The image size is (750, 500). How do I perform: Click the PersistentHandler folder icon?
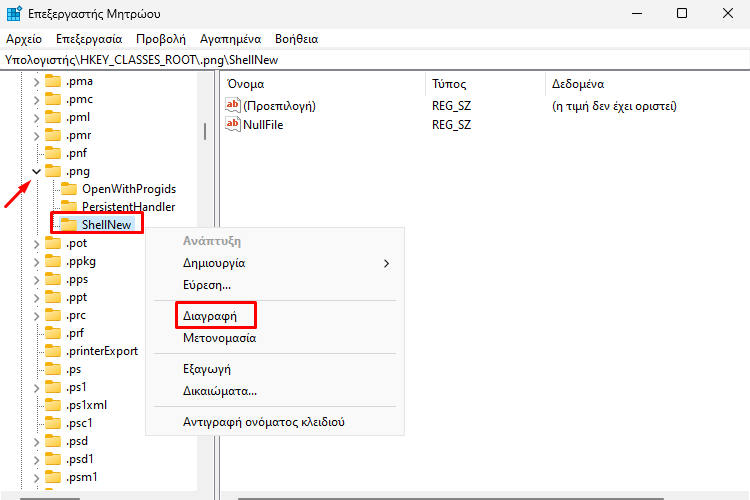(69, 206)
